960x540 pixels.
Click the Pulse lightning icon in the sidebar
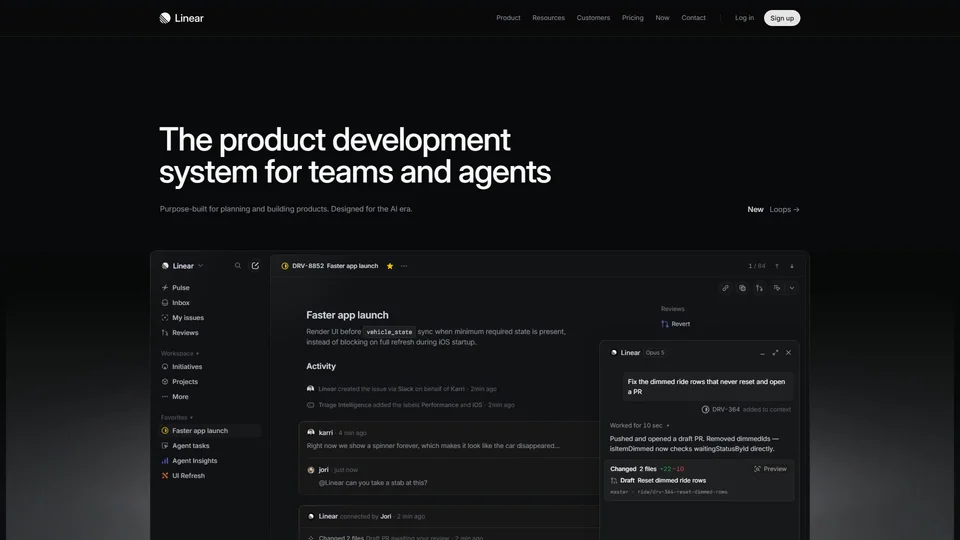tap(165, 287)
